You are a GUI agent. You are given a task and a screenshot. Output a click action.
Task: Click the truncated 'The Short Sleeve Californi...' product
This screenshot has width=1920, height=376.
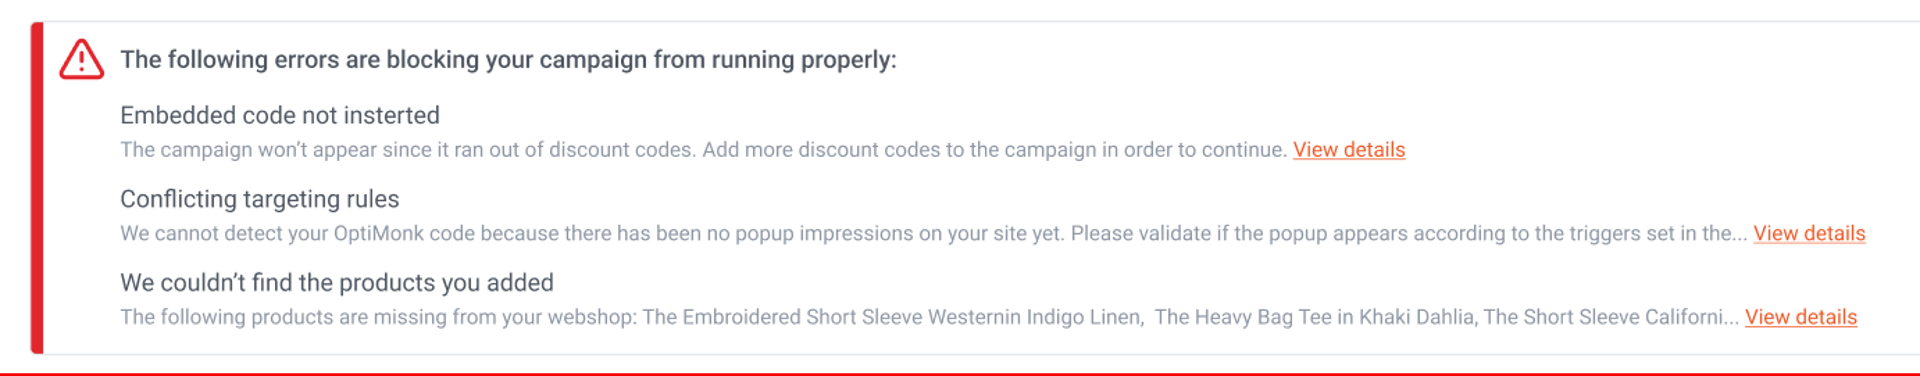(1611, 318)
